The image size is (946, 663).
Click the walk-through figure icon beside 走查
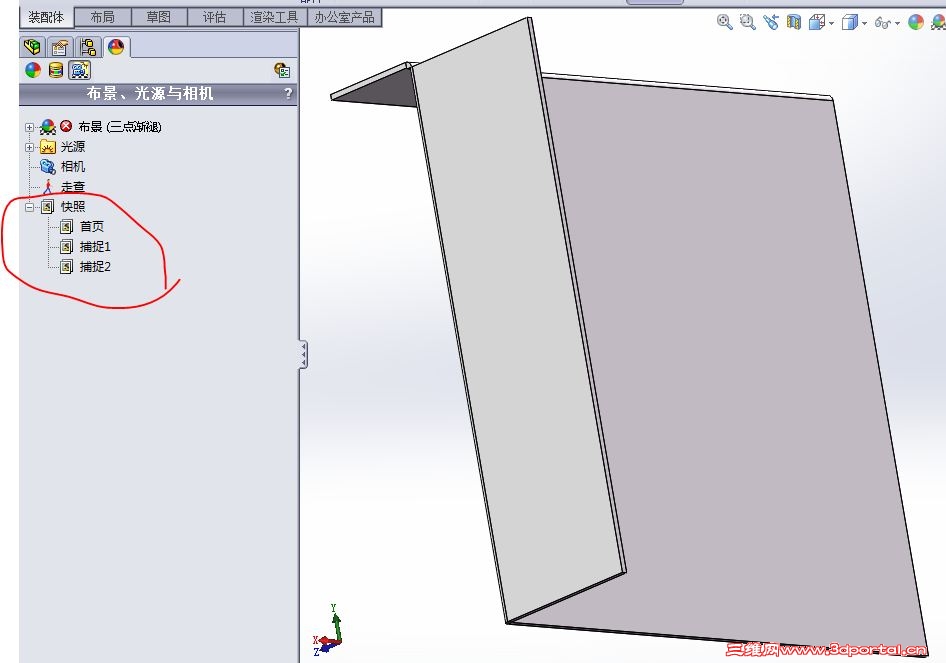point(48,186)
